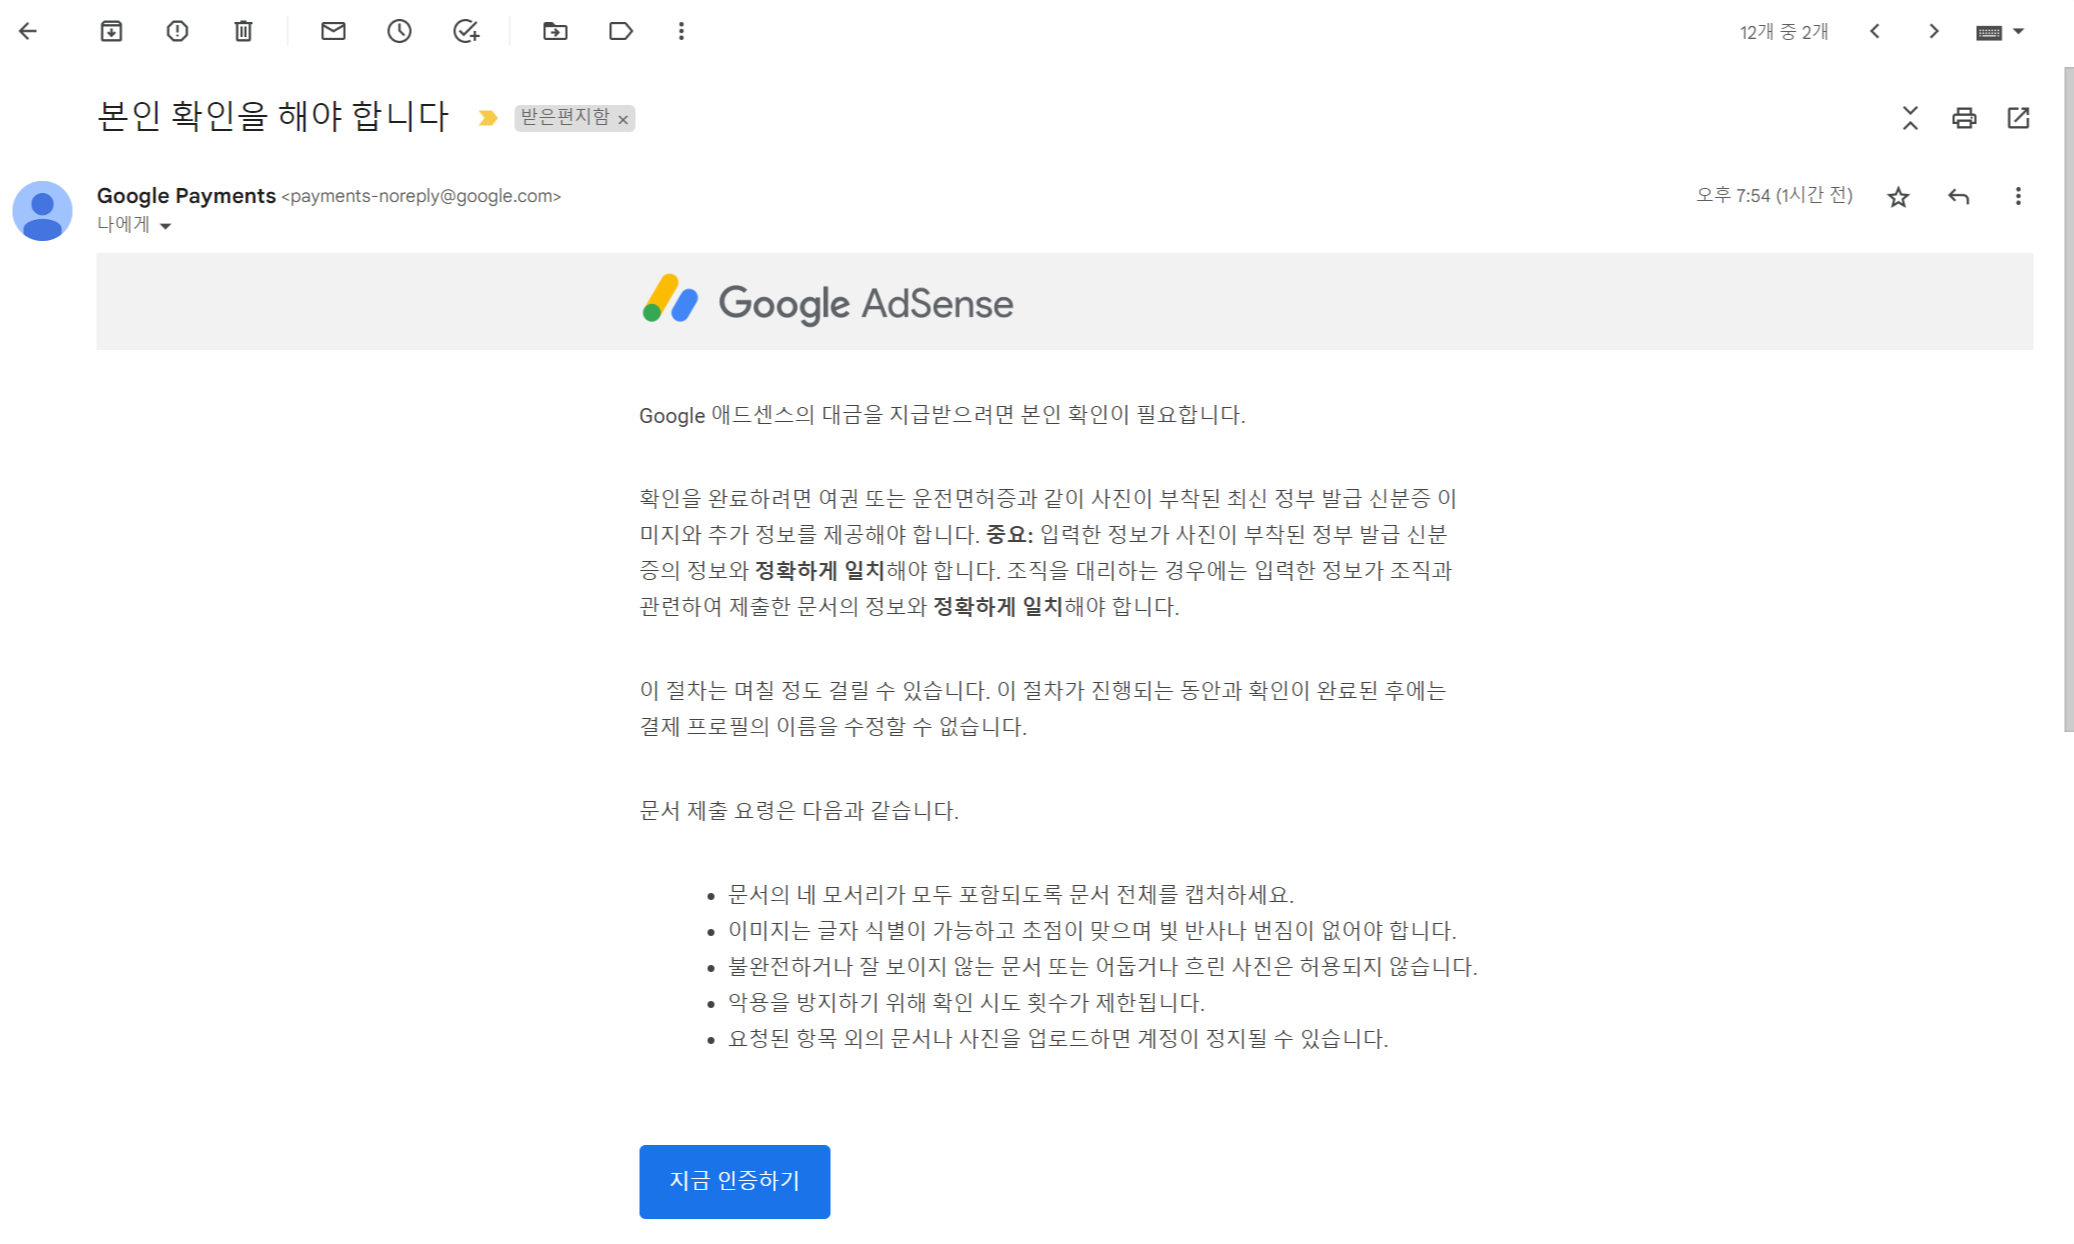2074x1244 pixels.
Task: Click the subject 본인 확인을 해야 합니다
Action: 273,116
